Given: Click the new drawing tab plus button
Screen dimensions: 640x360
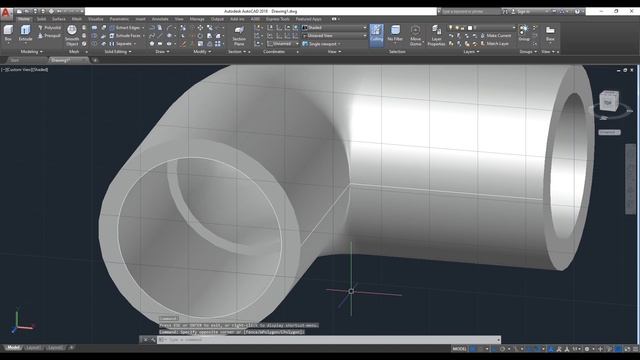Looking at the screenshot, I should click(x=95, y=60).
